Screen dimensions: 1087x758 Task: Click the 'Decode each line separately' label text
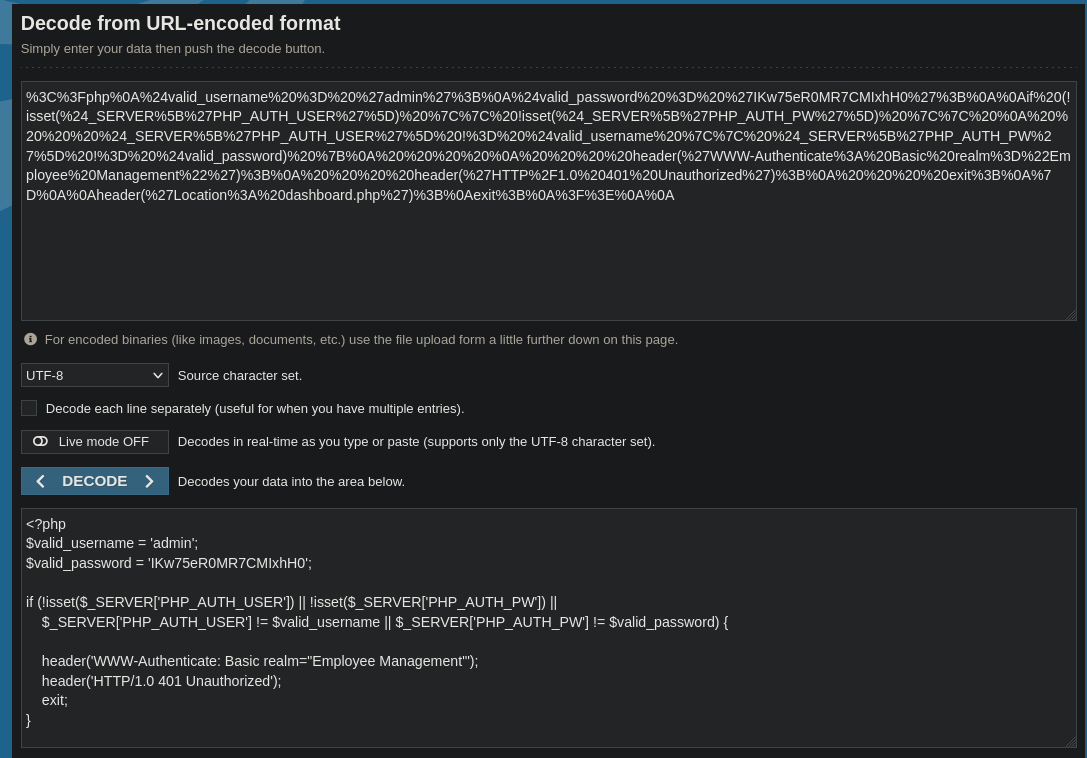[255, 408]
